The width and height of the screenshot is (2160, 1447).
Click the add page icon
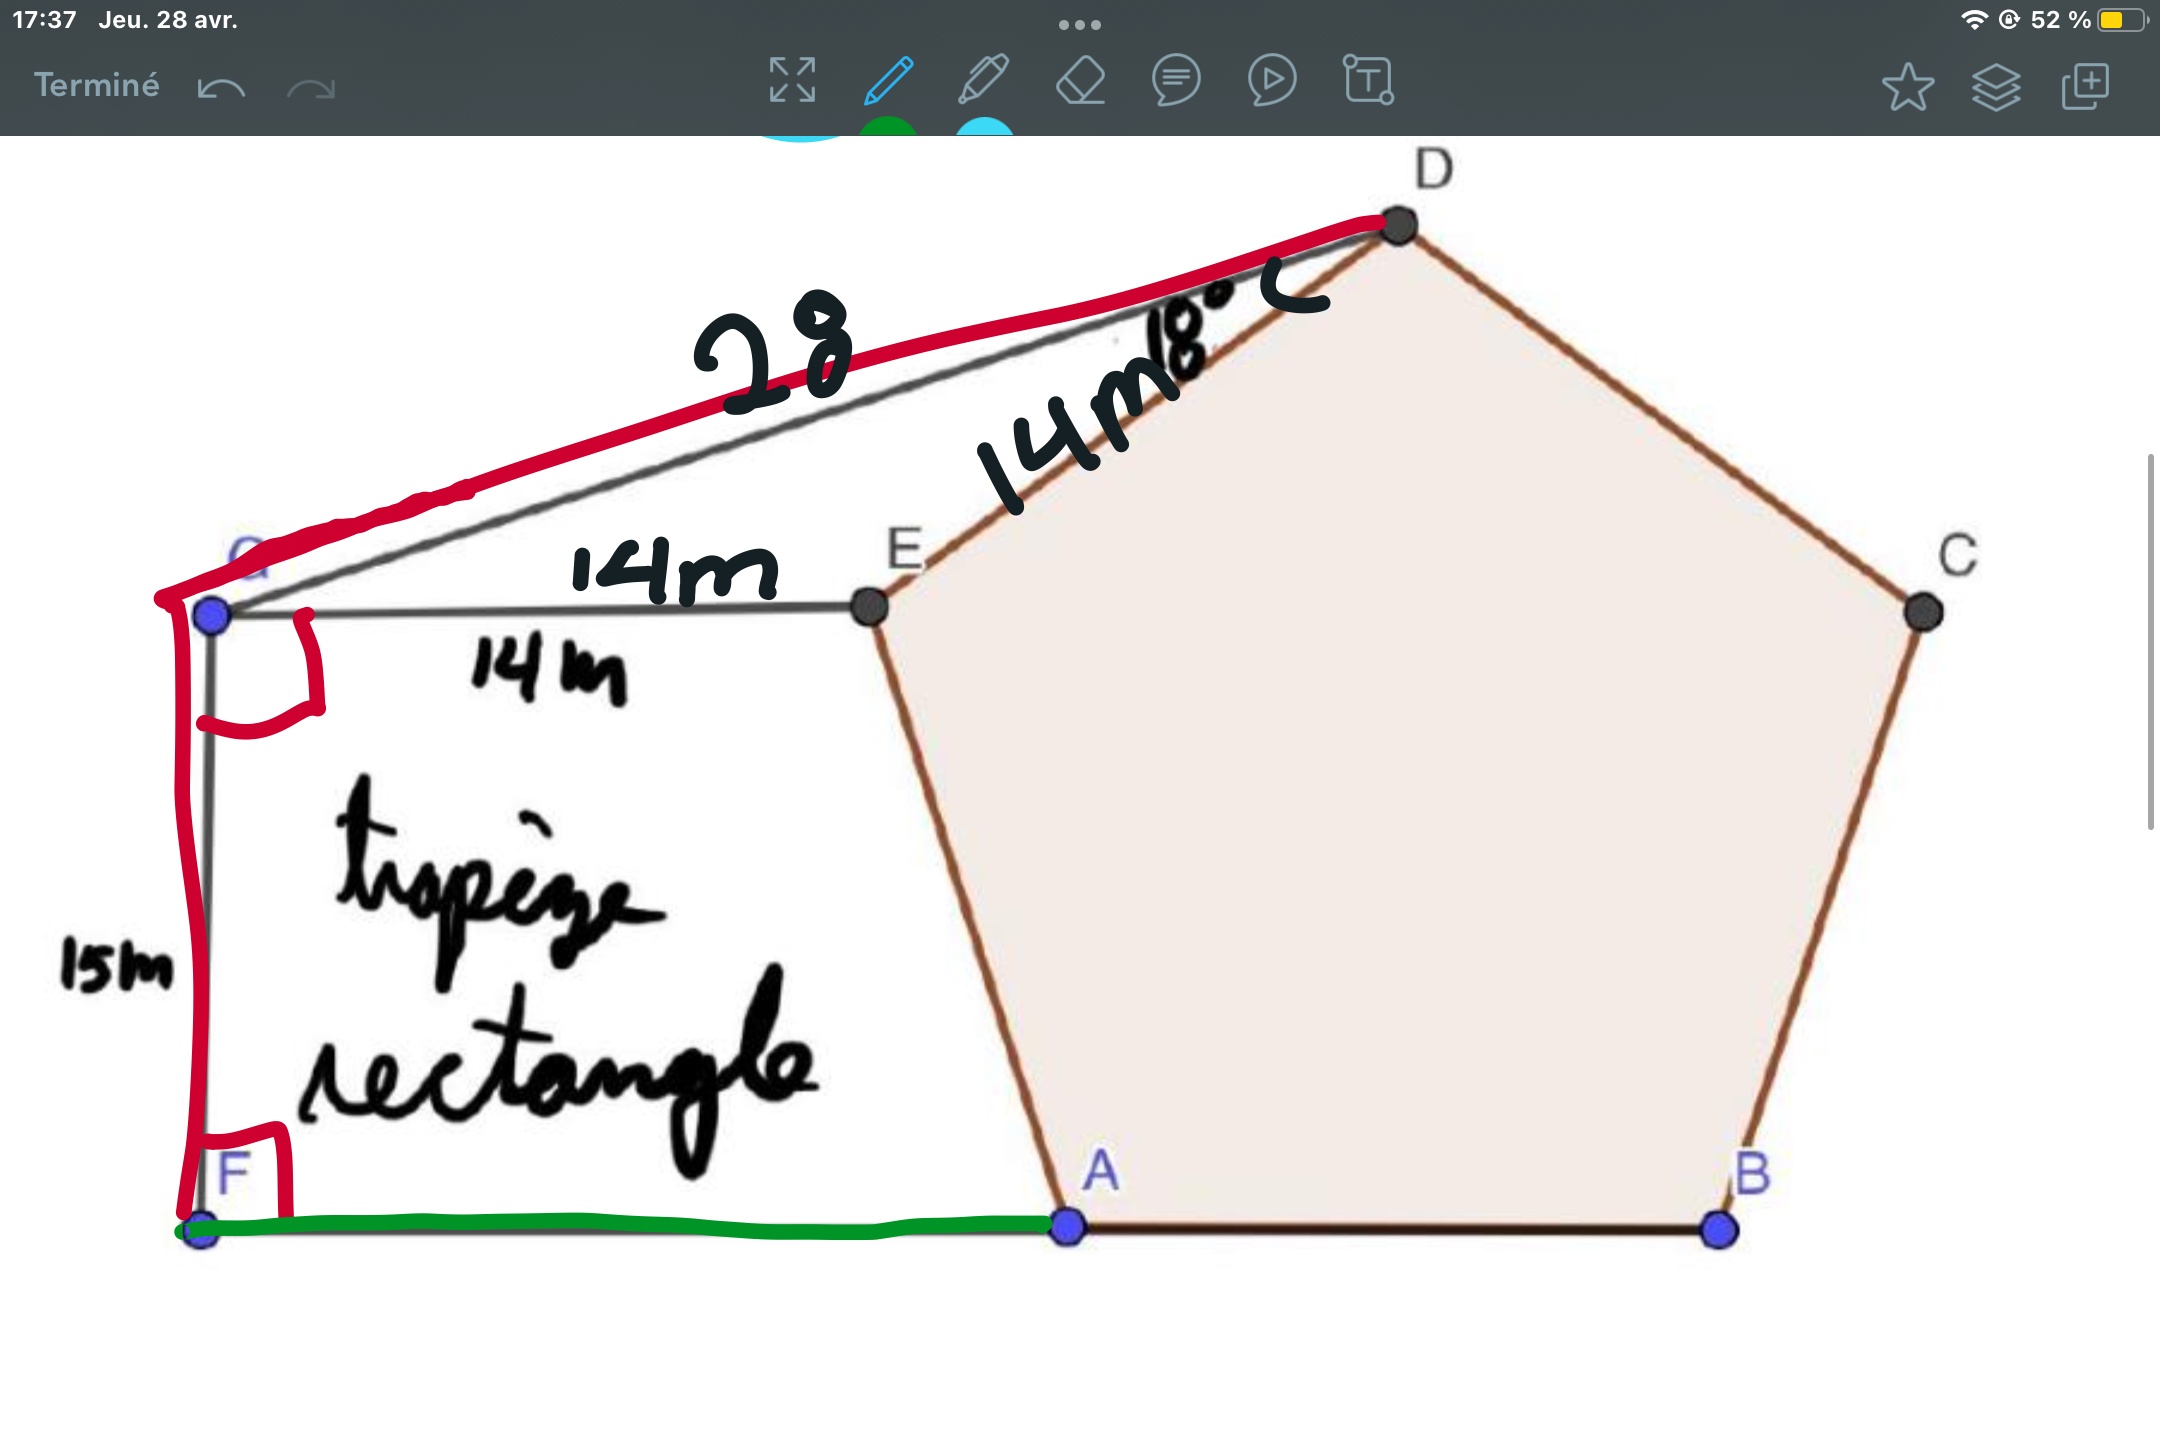pos(2085,86)
